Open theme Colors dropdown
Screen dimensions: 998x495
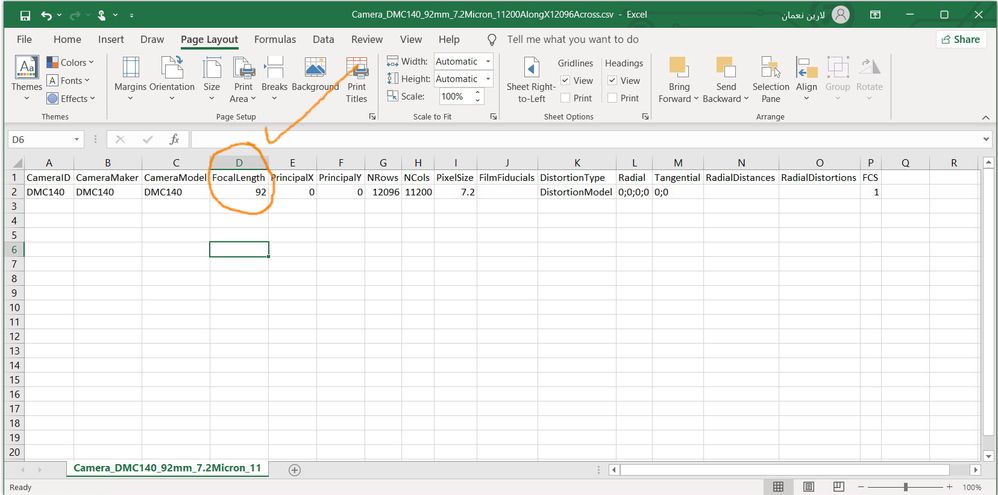tap(70, 62)
